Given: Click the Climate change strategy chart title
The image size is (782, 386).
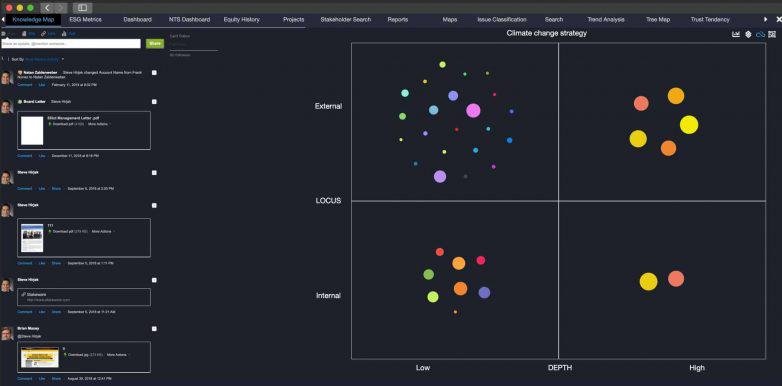Looking at the screenshot, I should (x=547, y=33).
